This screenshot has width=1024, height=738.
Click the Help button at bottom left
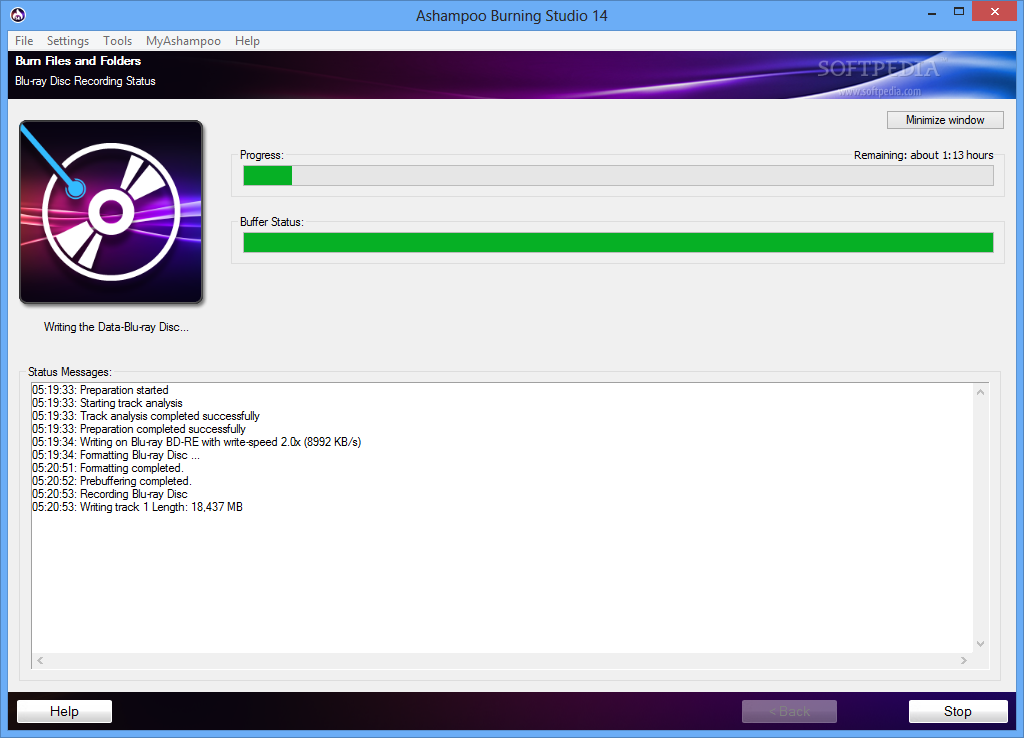(x=64, y=711)
